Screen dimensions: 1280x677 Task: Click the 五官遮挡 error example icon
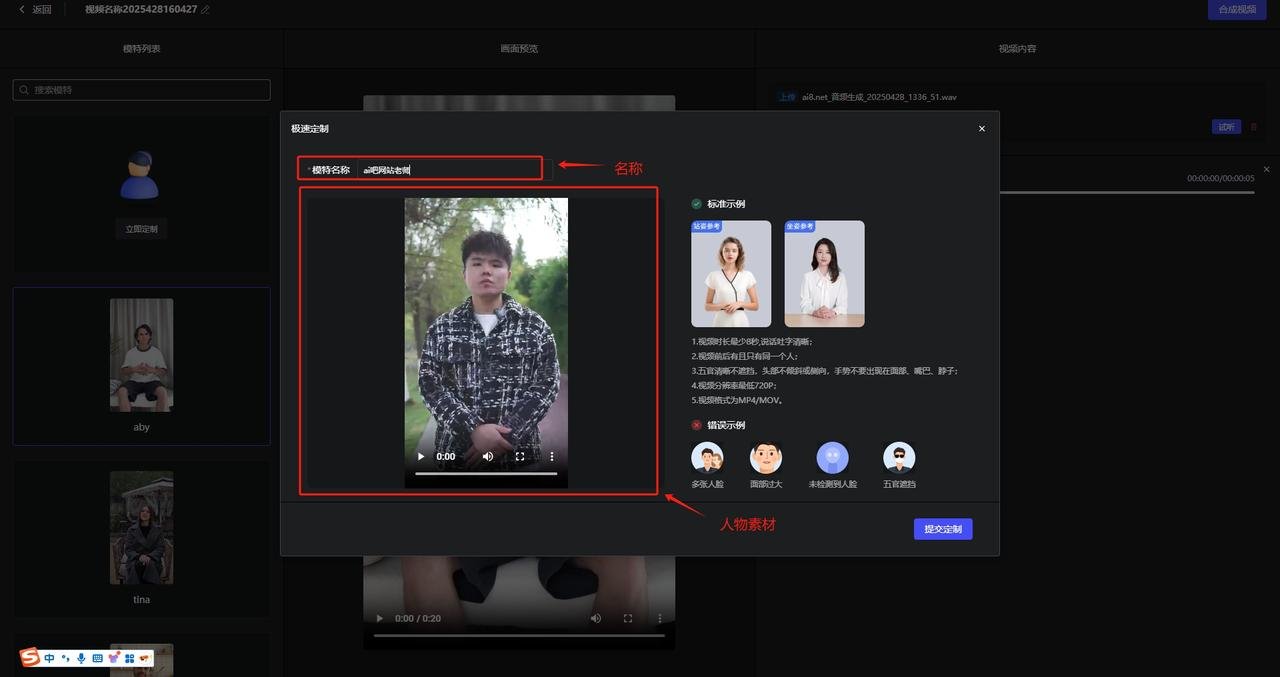click(898, 458)
